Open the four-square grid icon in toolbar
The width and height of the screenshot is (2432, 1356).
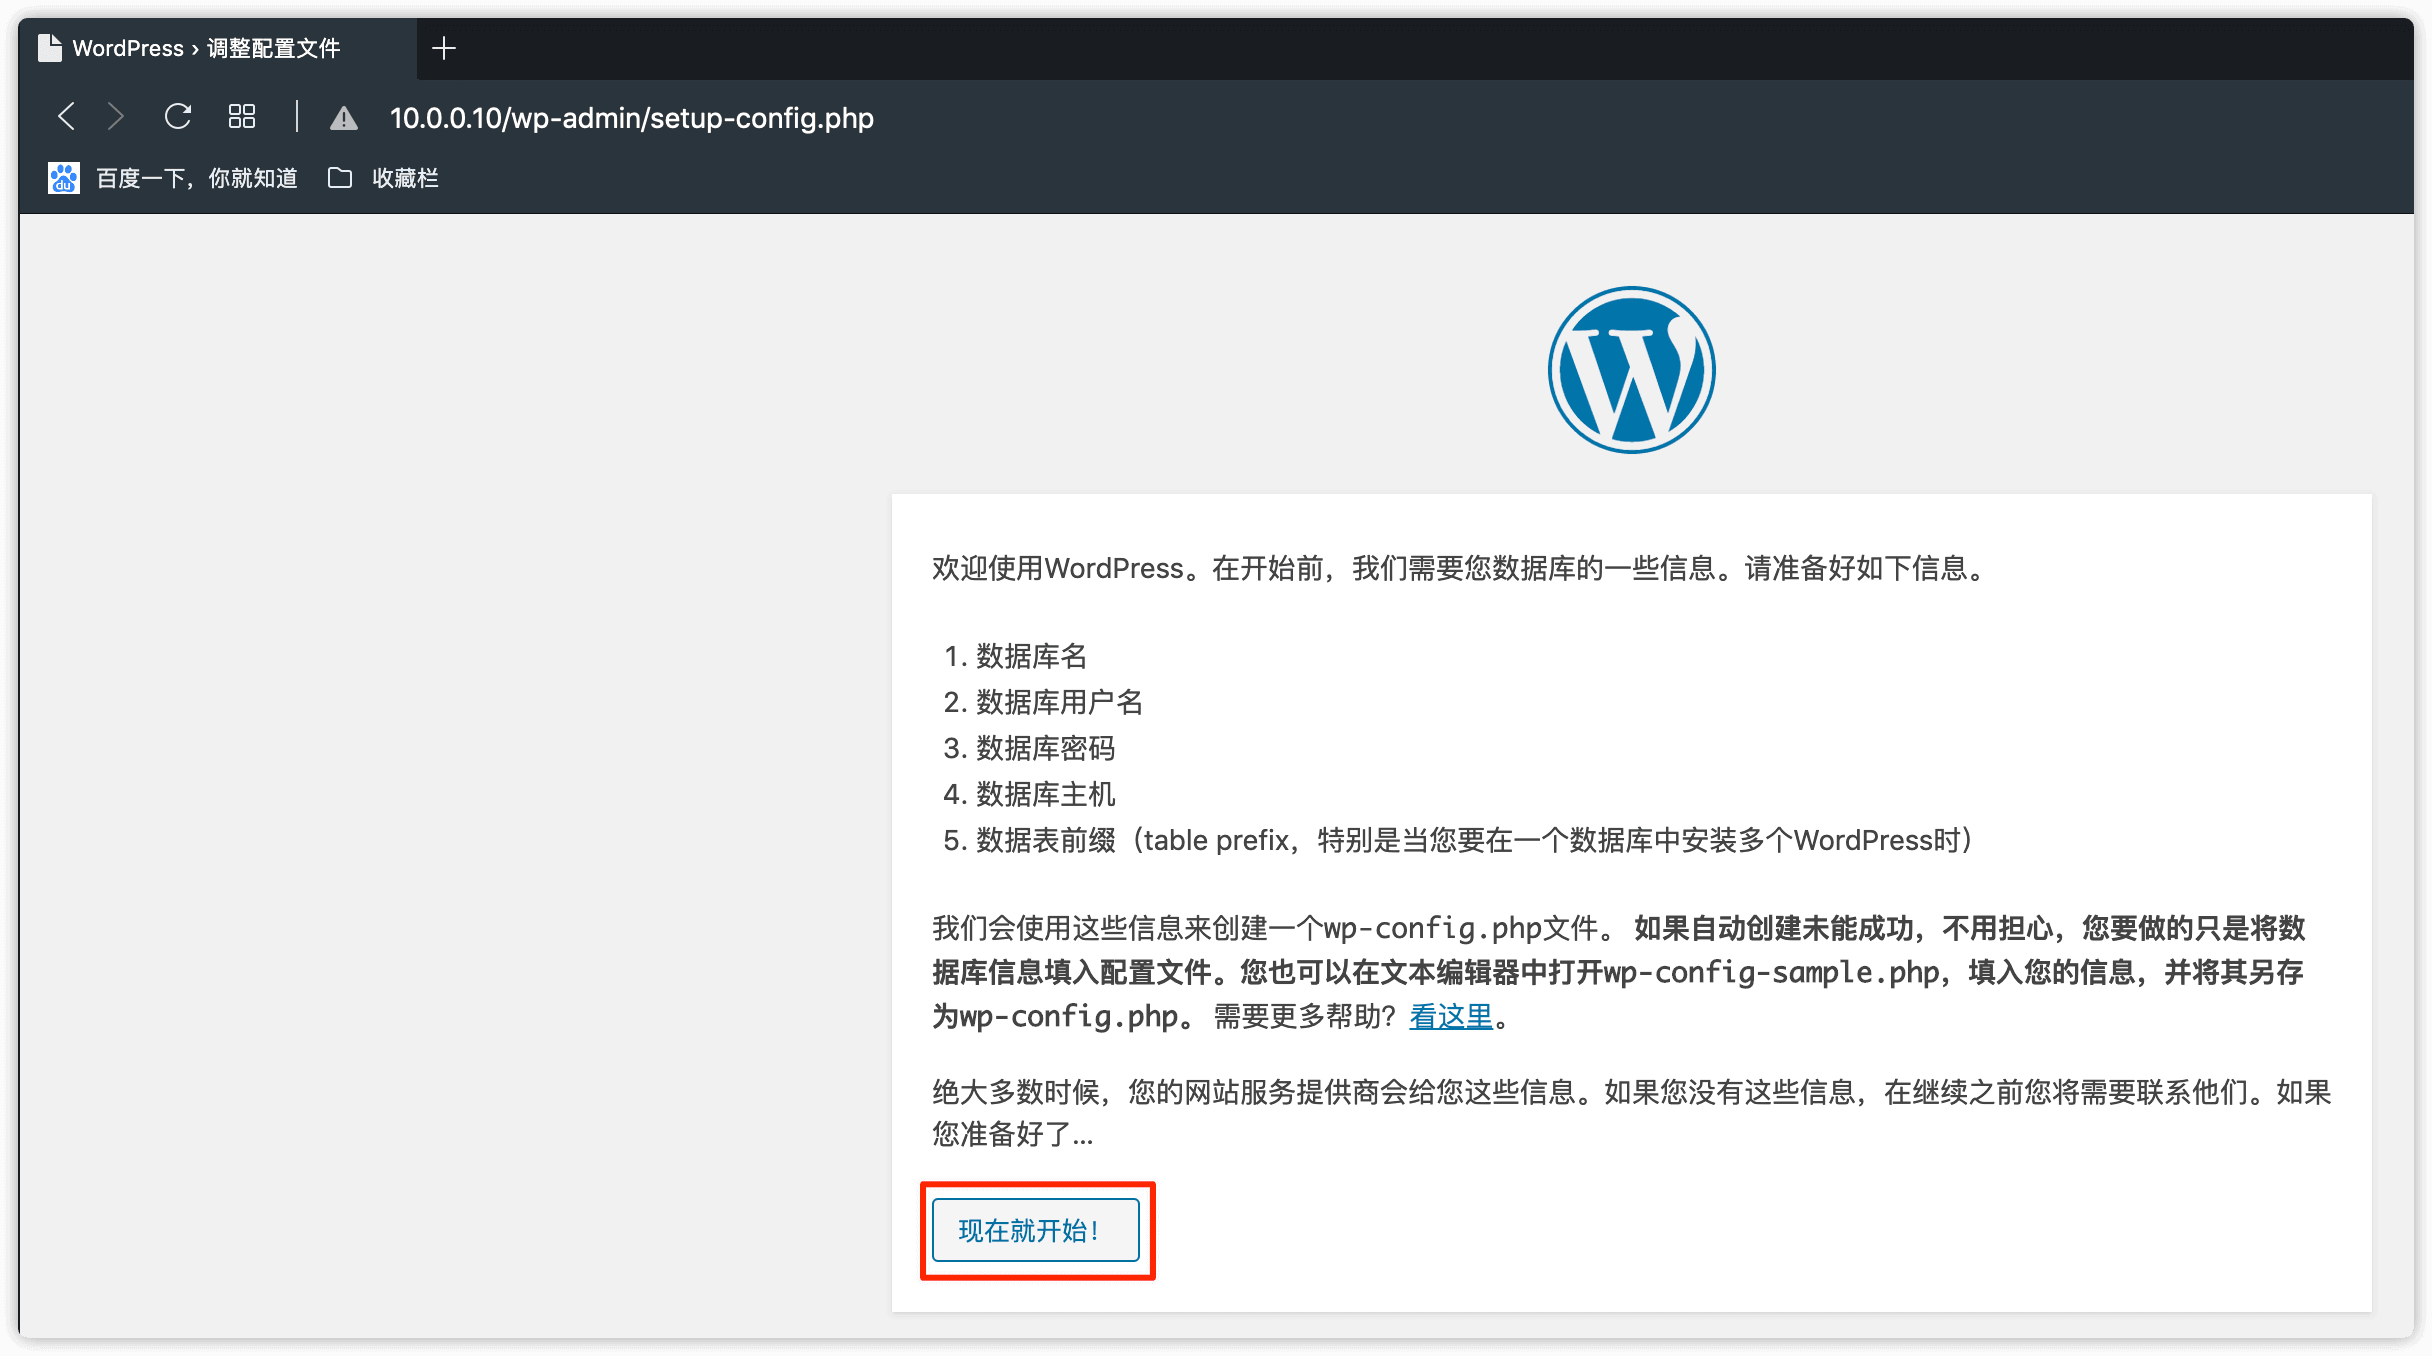tap(242, 117)
